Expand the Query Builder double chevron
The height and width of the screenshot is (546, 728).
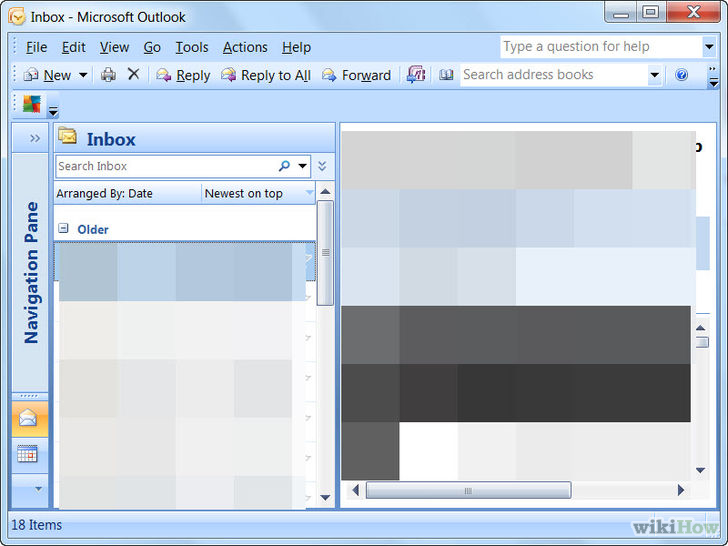322,166
